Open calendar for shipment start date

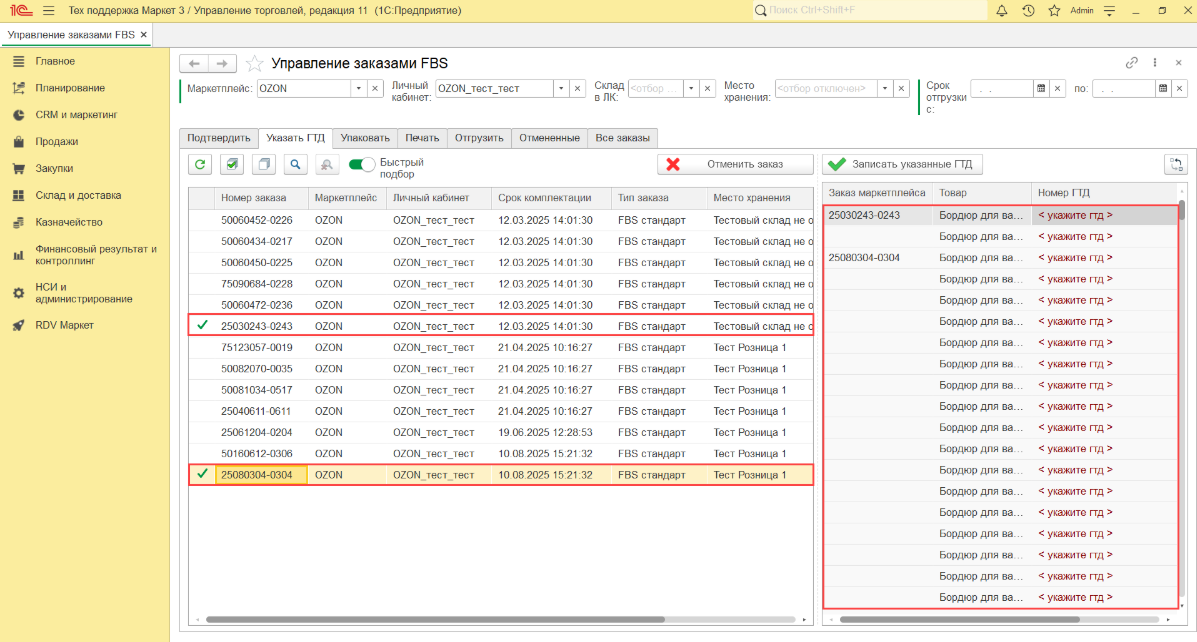[1041, 88]
